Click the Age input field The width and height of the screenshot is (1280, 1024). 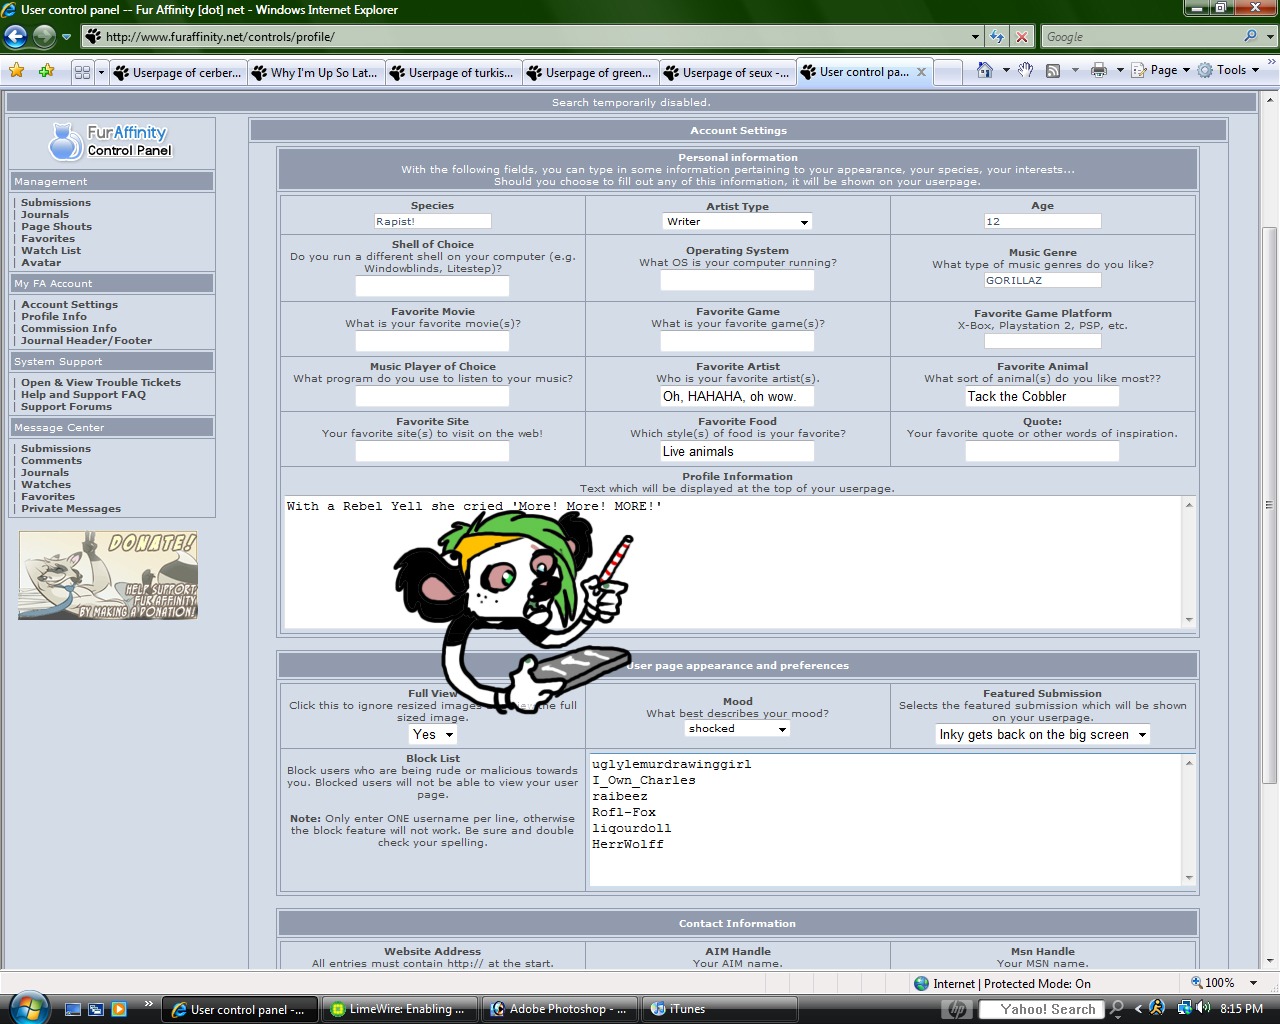pyautogui.click(x=1042, y=221)
